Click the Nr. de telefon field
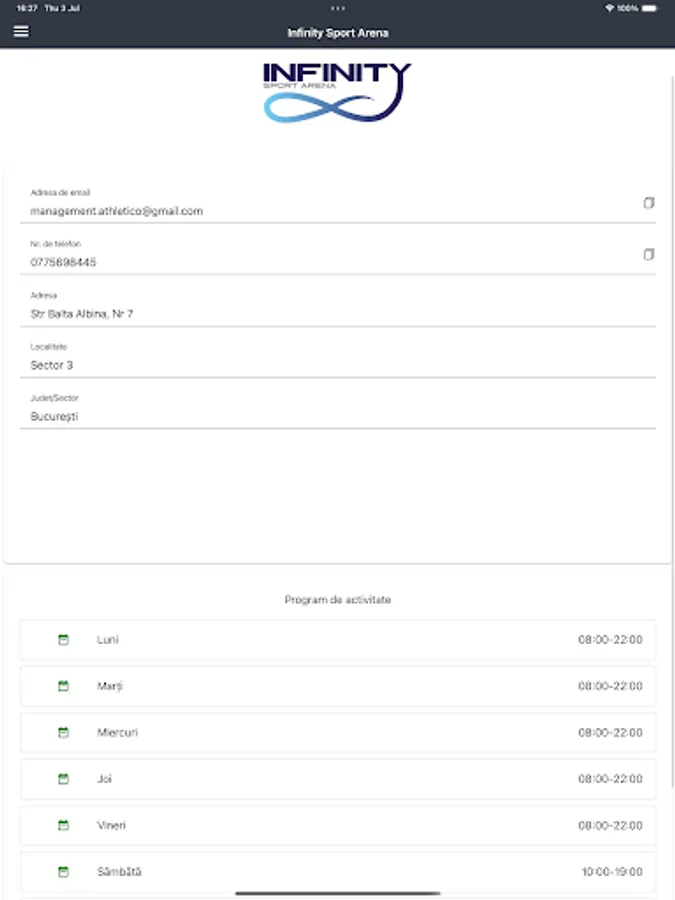Image resolution: width=675 pixels, height=900 pixels. [x=300, y=262]
